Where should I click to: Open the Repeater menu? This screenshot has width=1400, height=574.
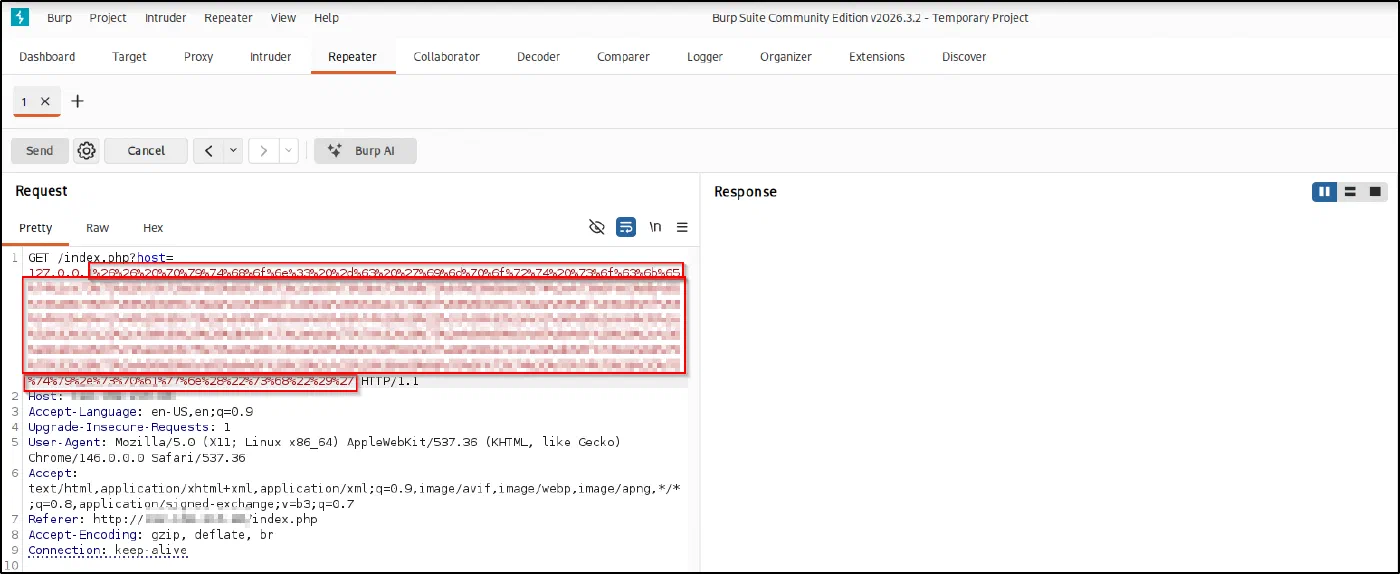tap(228, 18)
